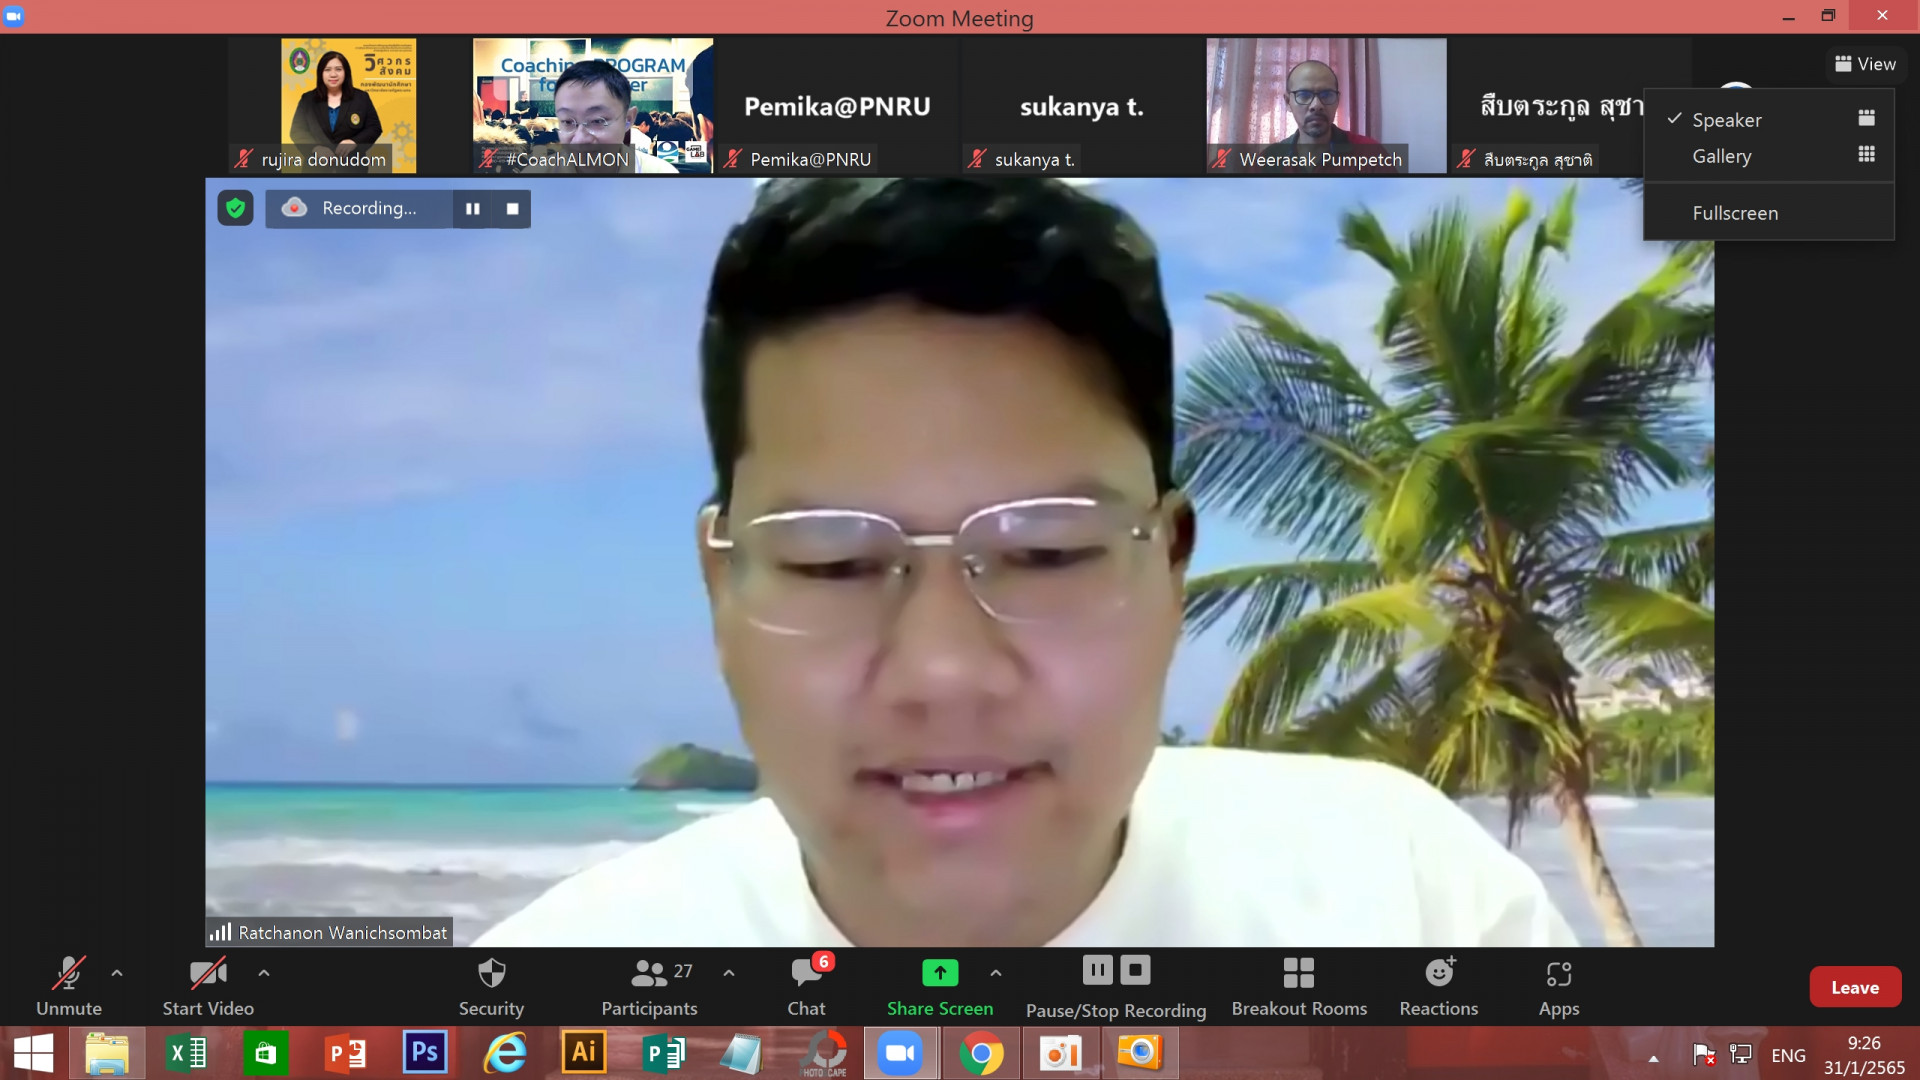Open Breakout Rooms
1920x1080 pixels.
[1299, 986]
